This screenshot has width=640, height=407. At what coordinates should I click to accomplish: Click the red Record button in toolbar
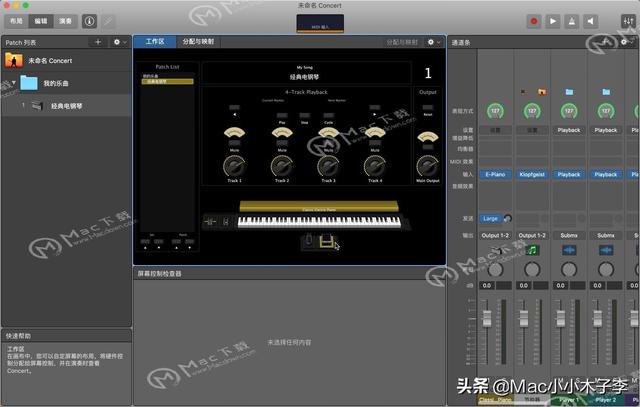[533, 21]
